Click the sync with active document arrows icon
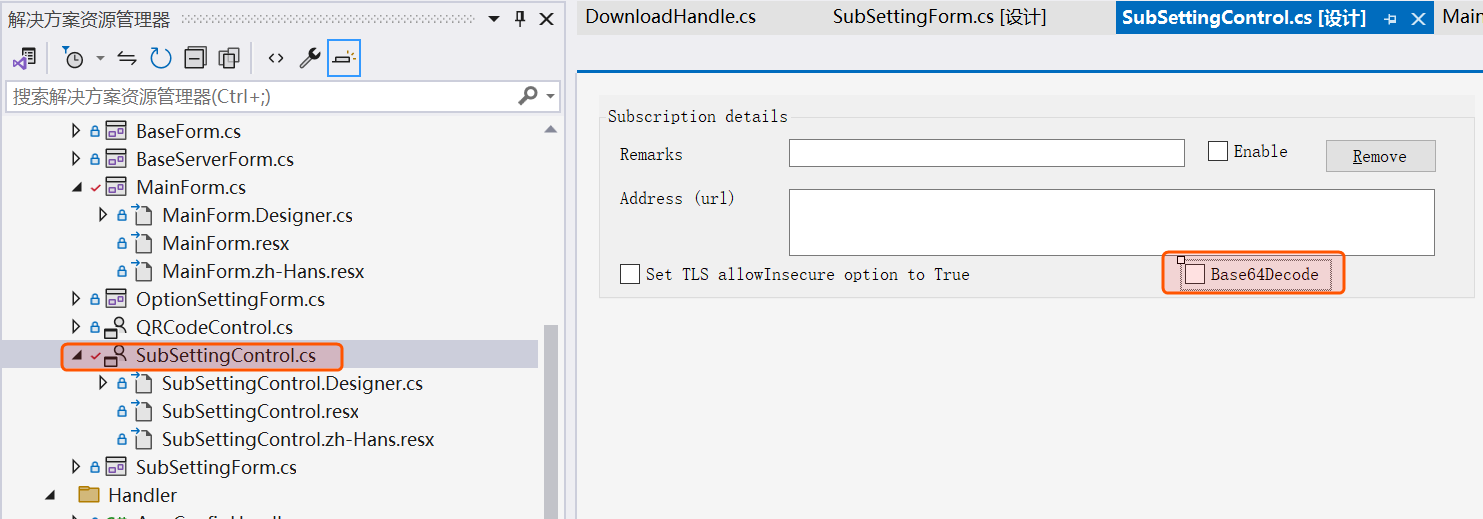This screenshot has width=1483, height=519. (127, 58)
